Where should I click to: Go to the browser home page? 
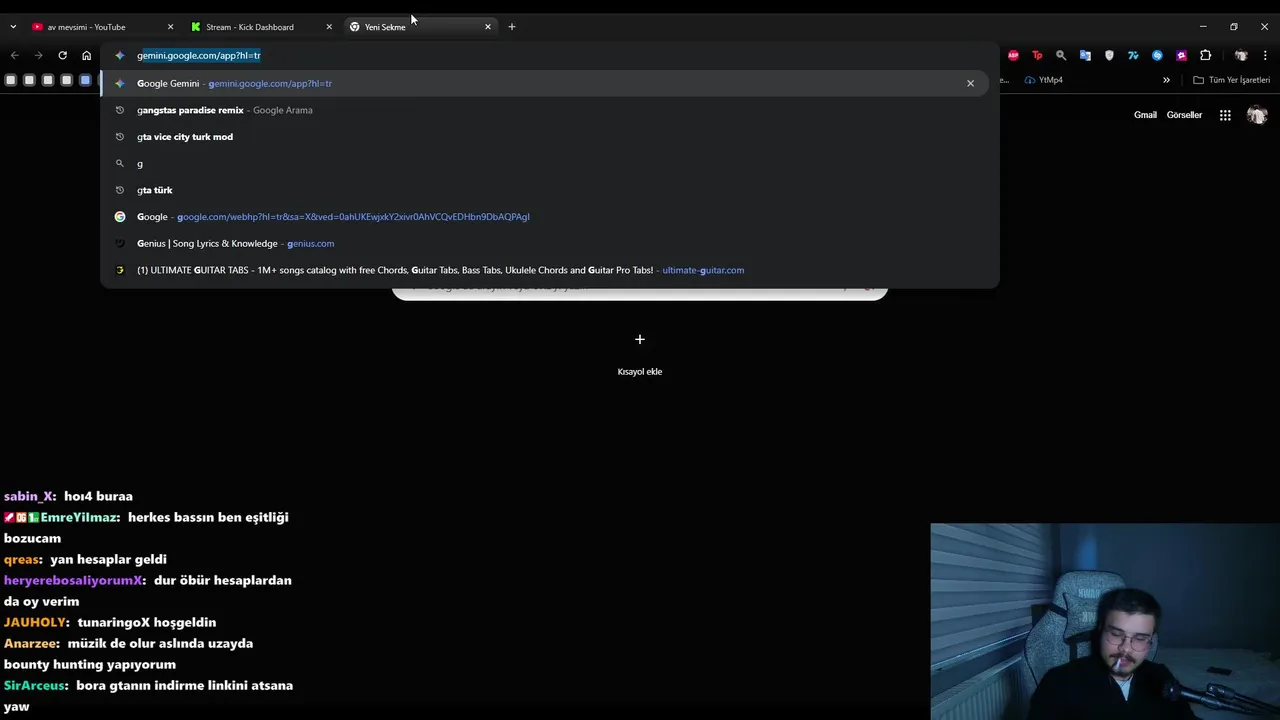[x=86, y=55]
